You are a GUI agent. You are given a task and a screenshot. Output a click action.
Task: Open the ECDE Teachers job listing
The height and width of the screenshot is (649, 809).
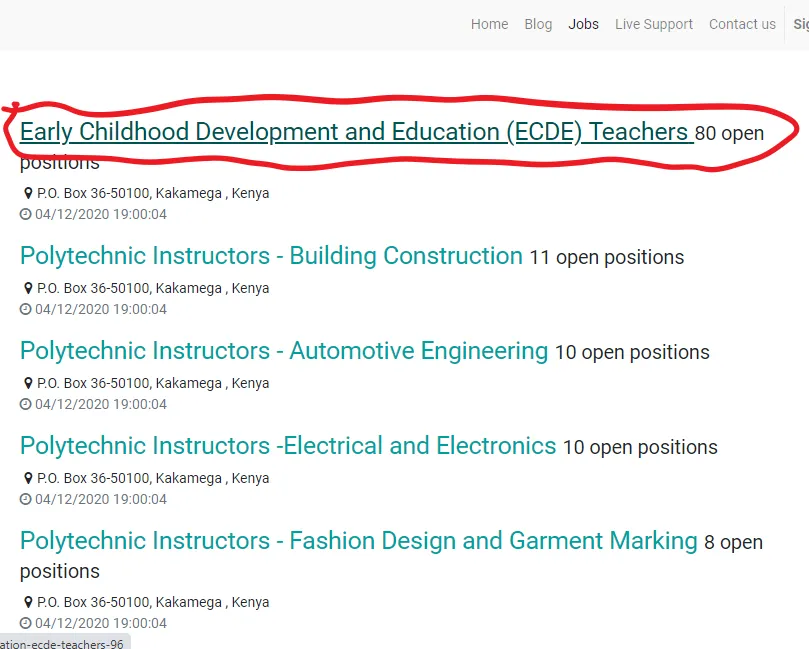pyautogui.click(x=354, y=132)
